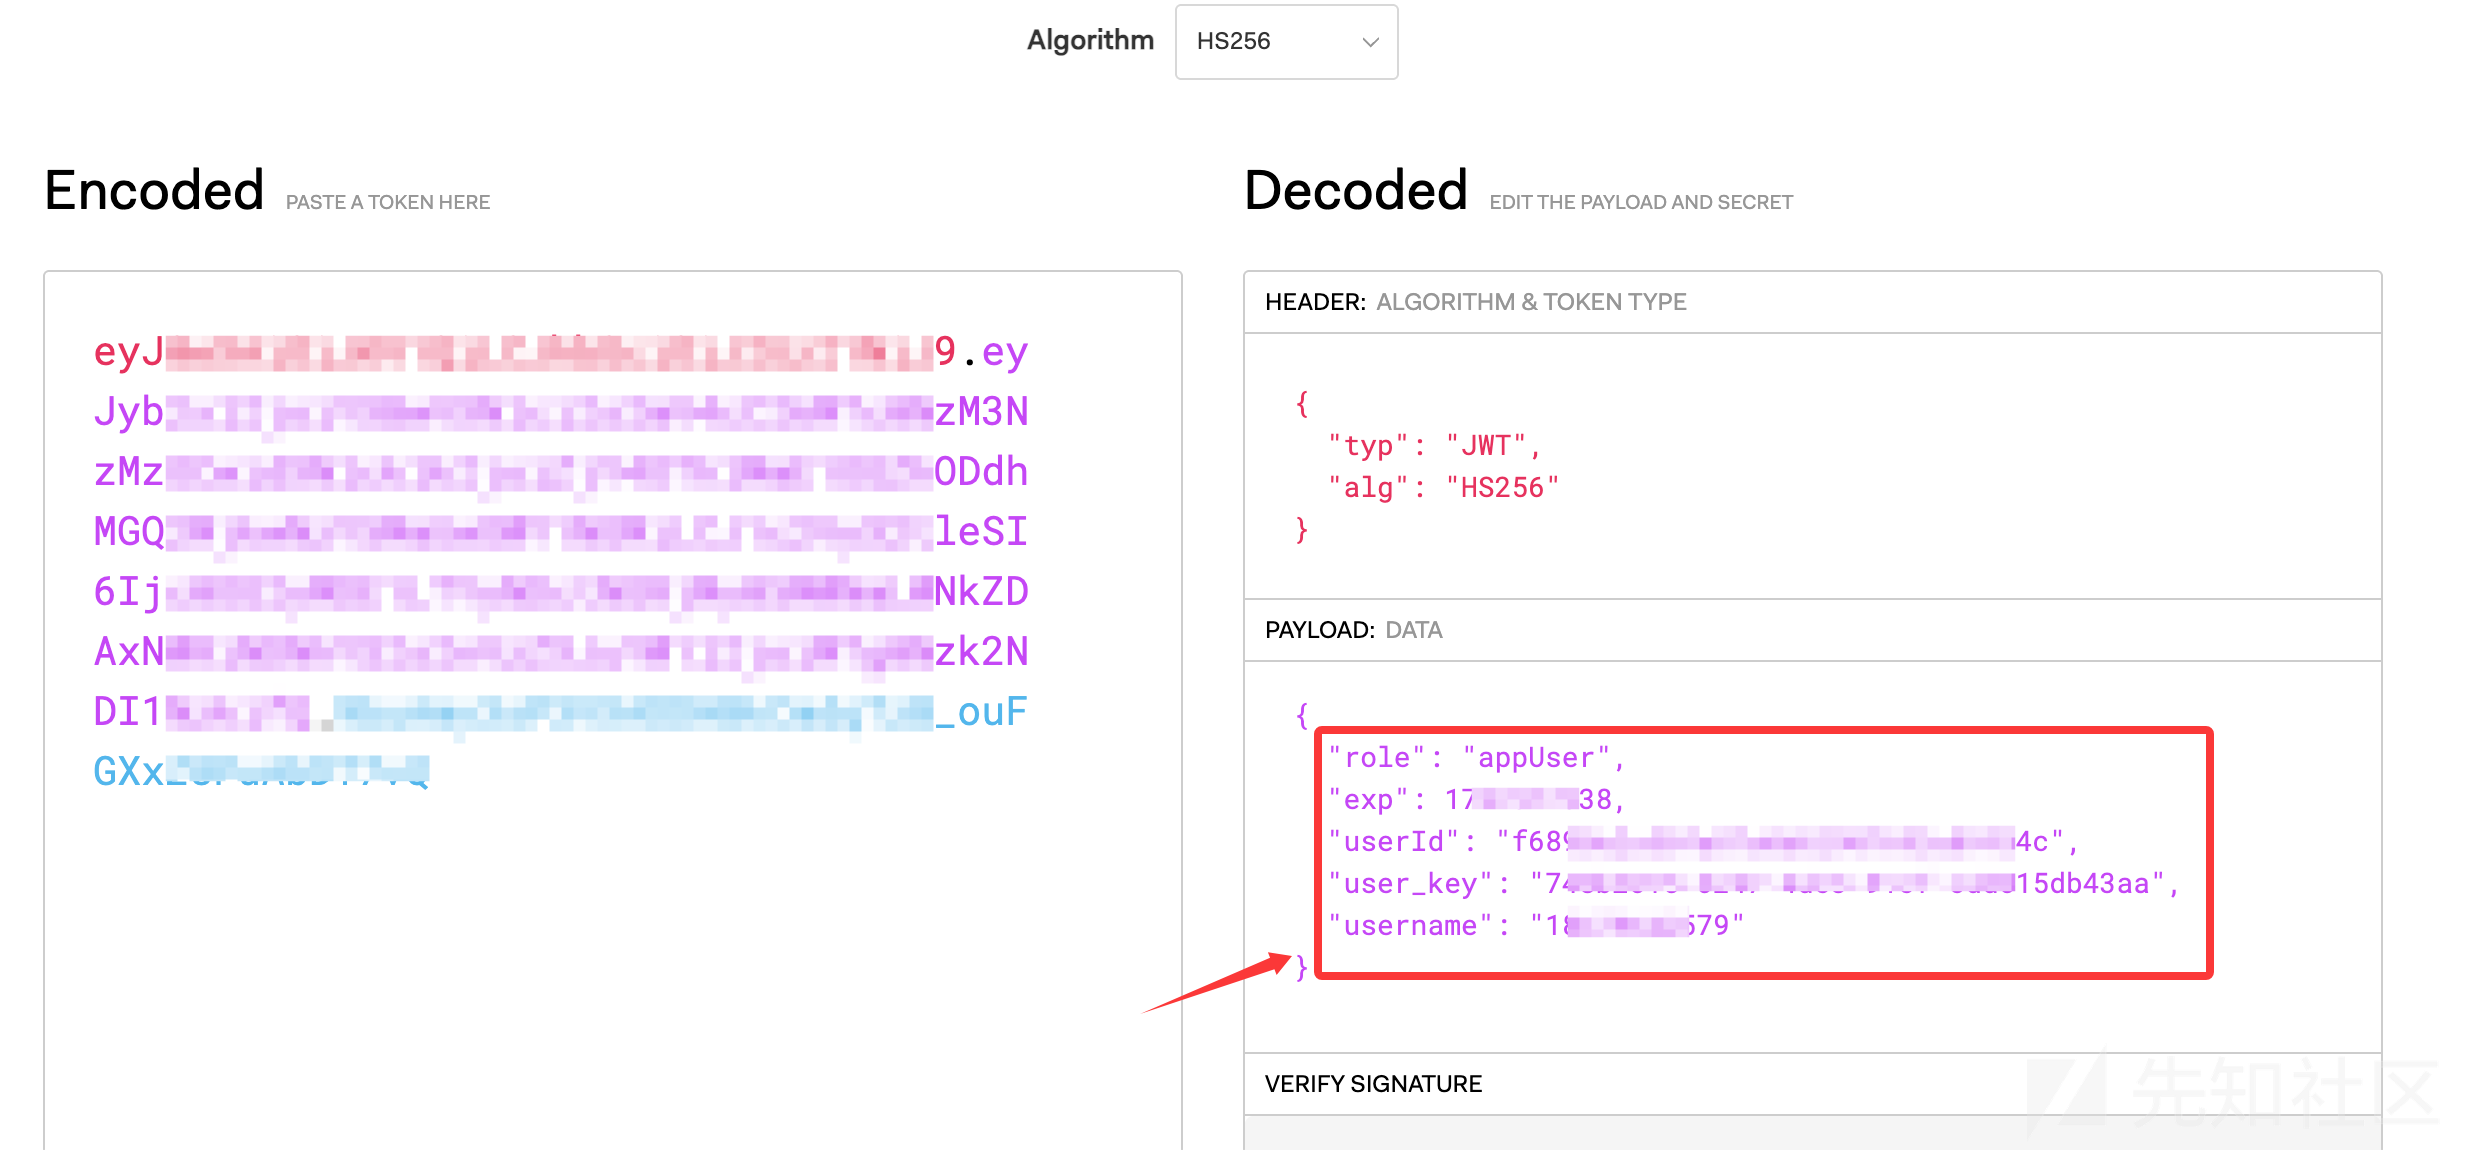The image size is (2468, 1150).
Task: Open the Algorithm HS256 dropdown
Action: (1285, 42)
